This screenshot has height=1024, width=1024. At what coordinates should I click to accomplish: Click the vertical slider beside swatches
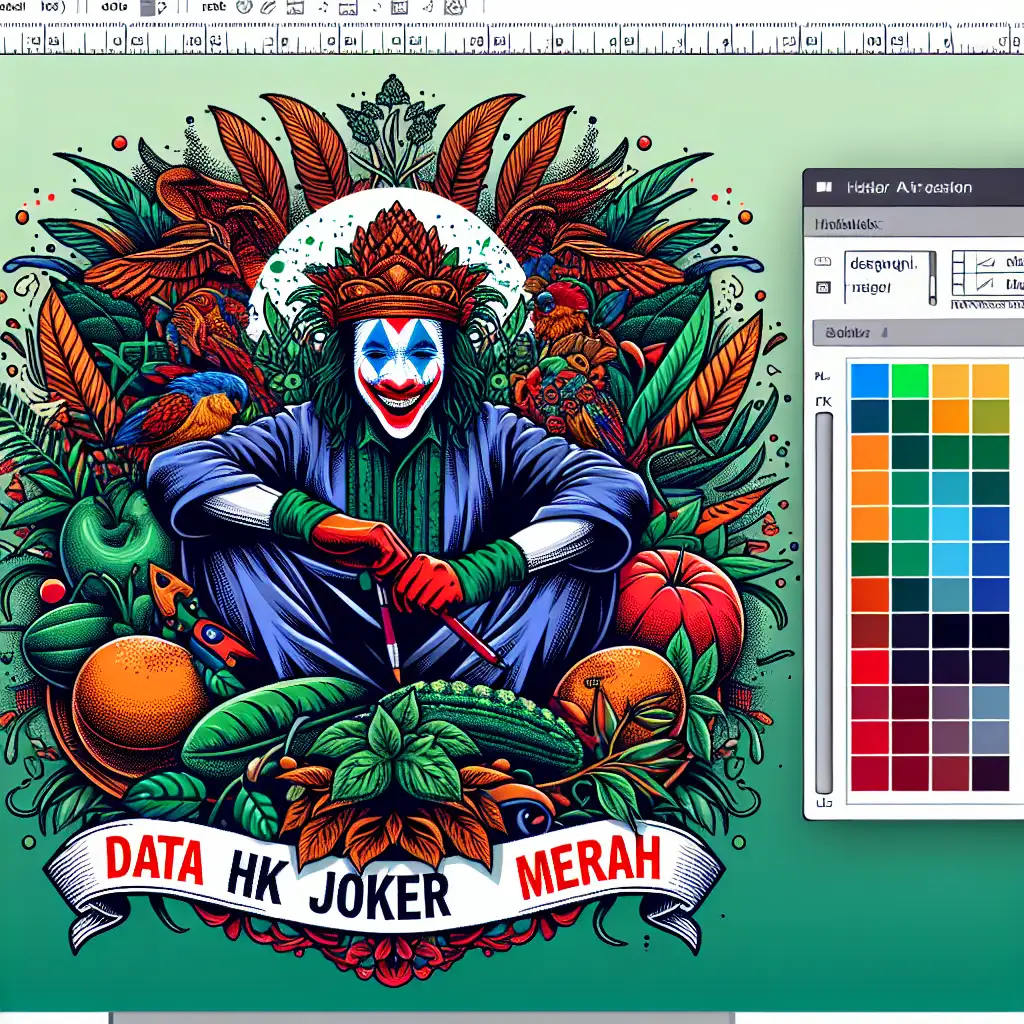pyautogui.click(x=824, y=602)
